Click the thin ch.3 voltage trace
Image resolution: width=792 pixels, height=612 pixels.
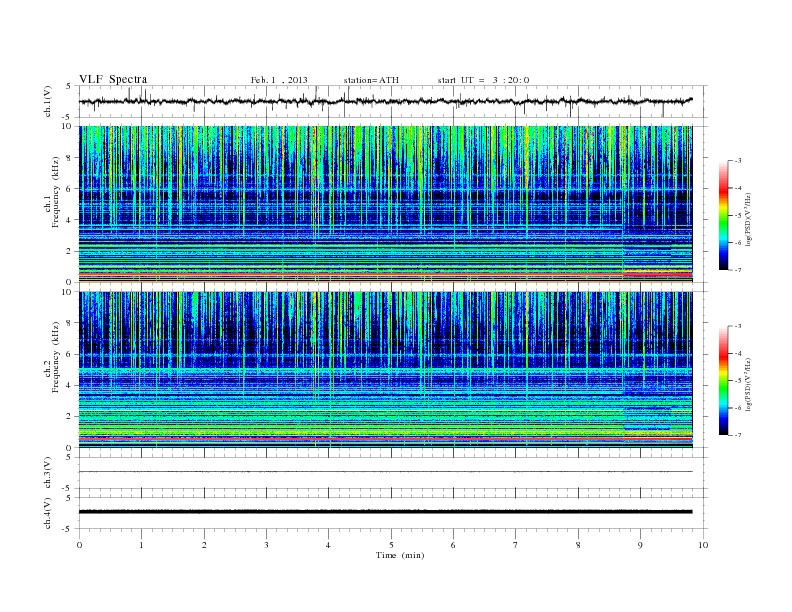(385, 472)
